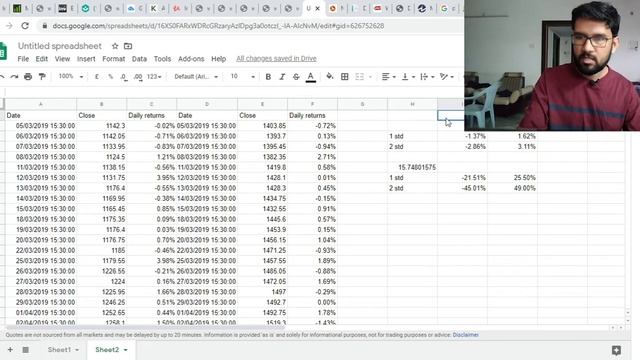
Task: Select cell showing 3.11%
Action: pyautogui.click(x=512, y=147)
